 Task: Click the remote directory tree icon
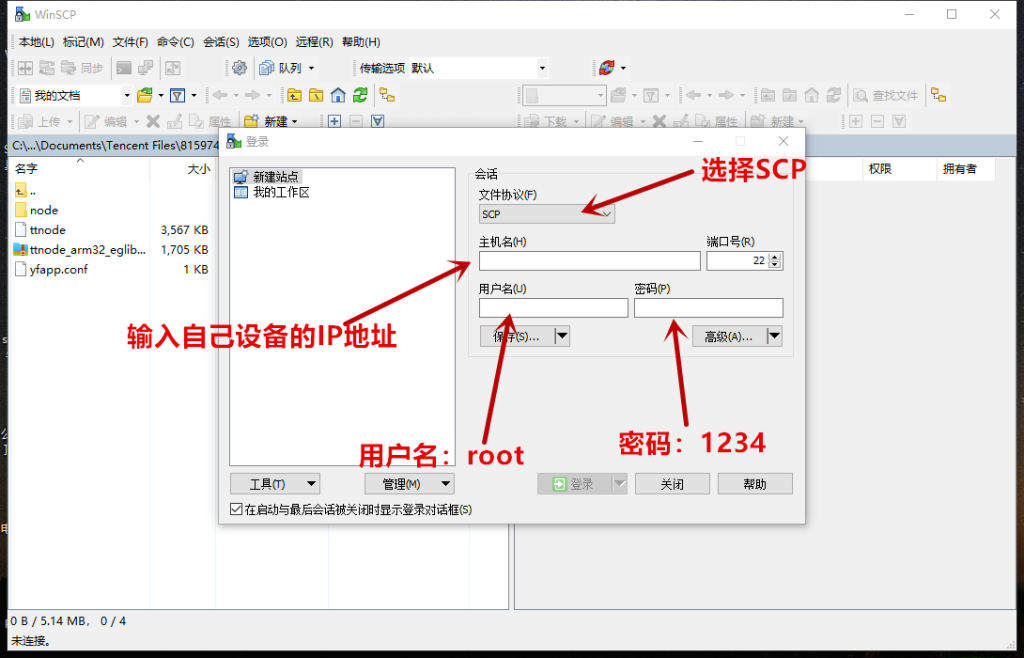coord(938,95)
